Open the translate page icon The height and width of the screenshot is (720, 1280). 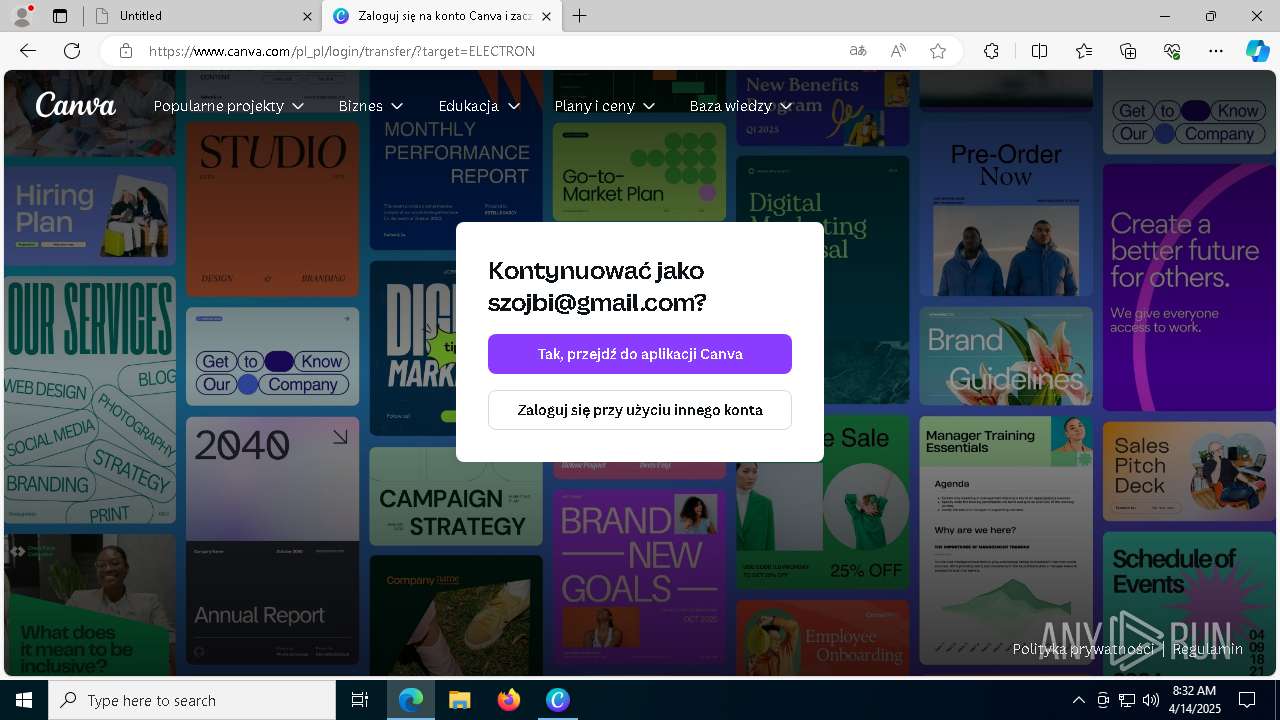[x=858, y=51]
